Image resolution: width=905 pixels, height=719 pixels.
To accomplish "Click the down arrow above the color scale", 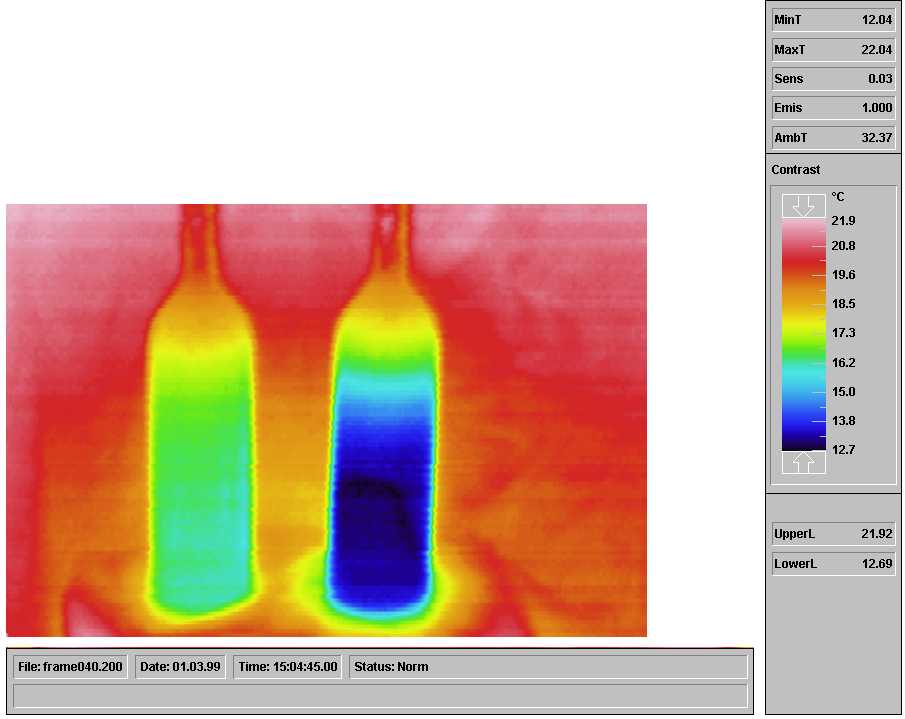I will (803, 206).
